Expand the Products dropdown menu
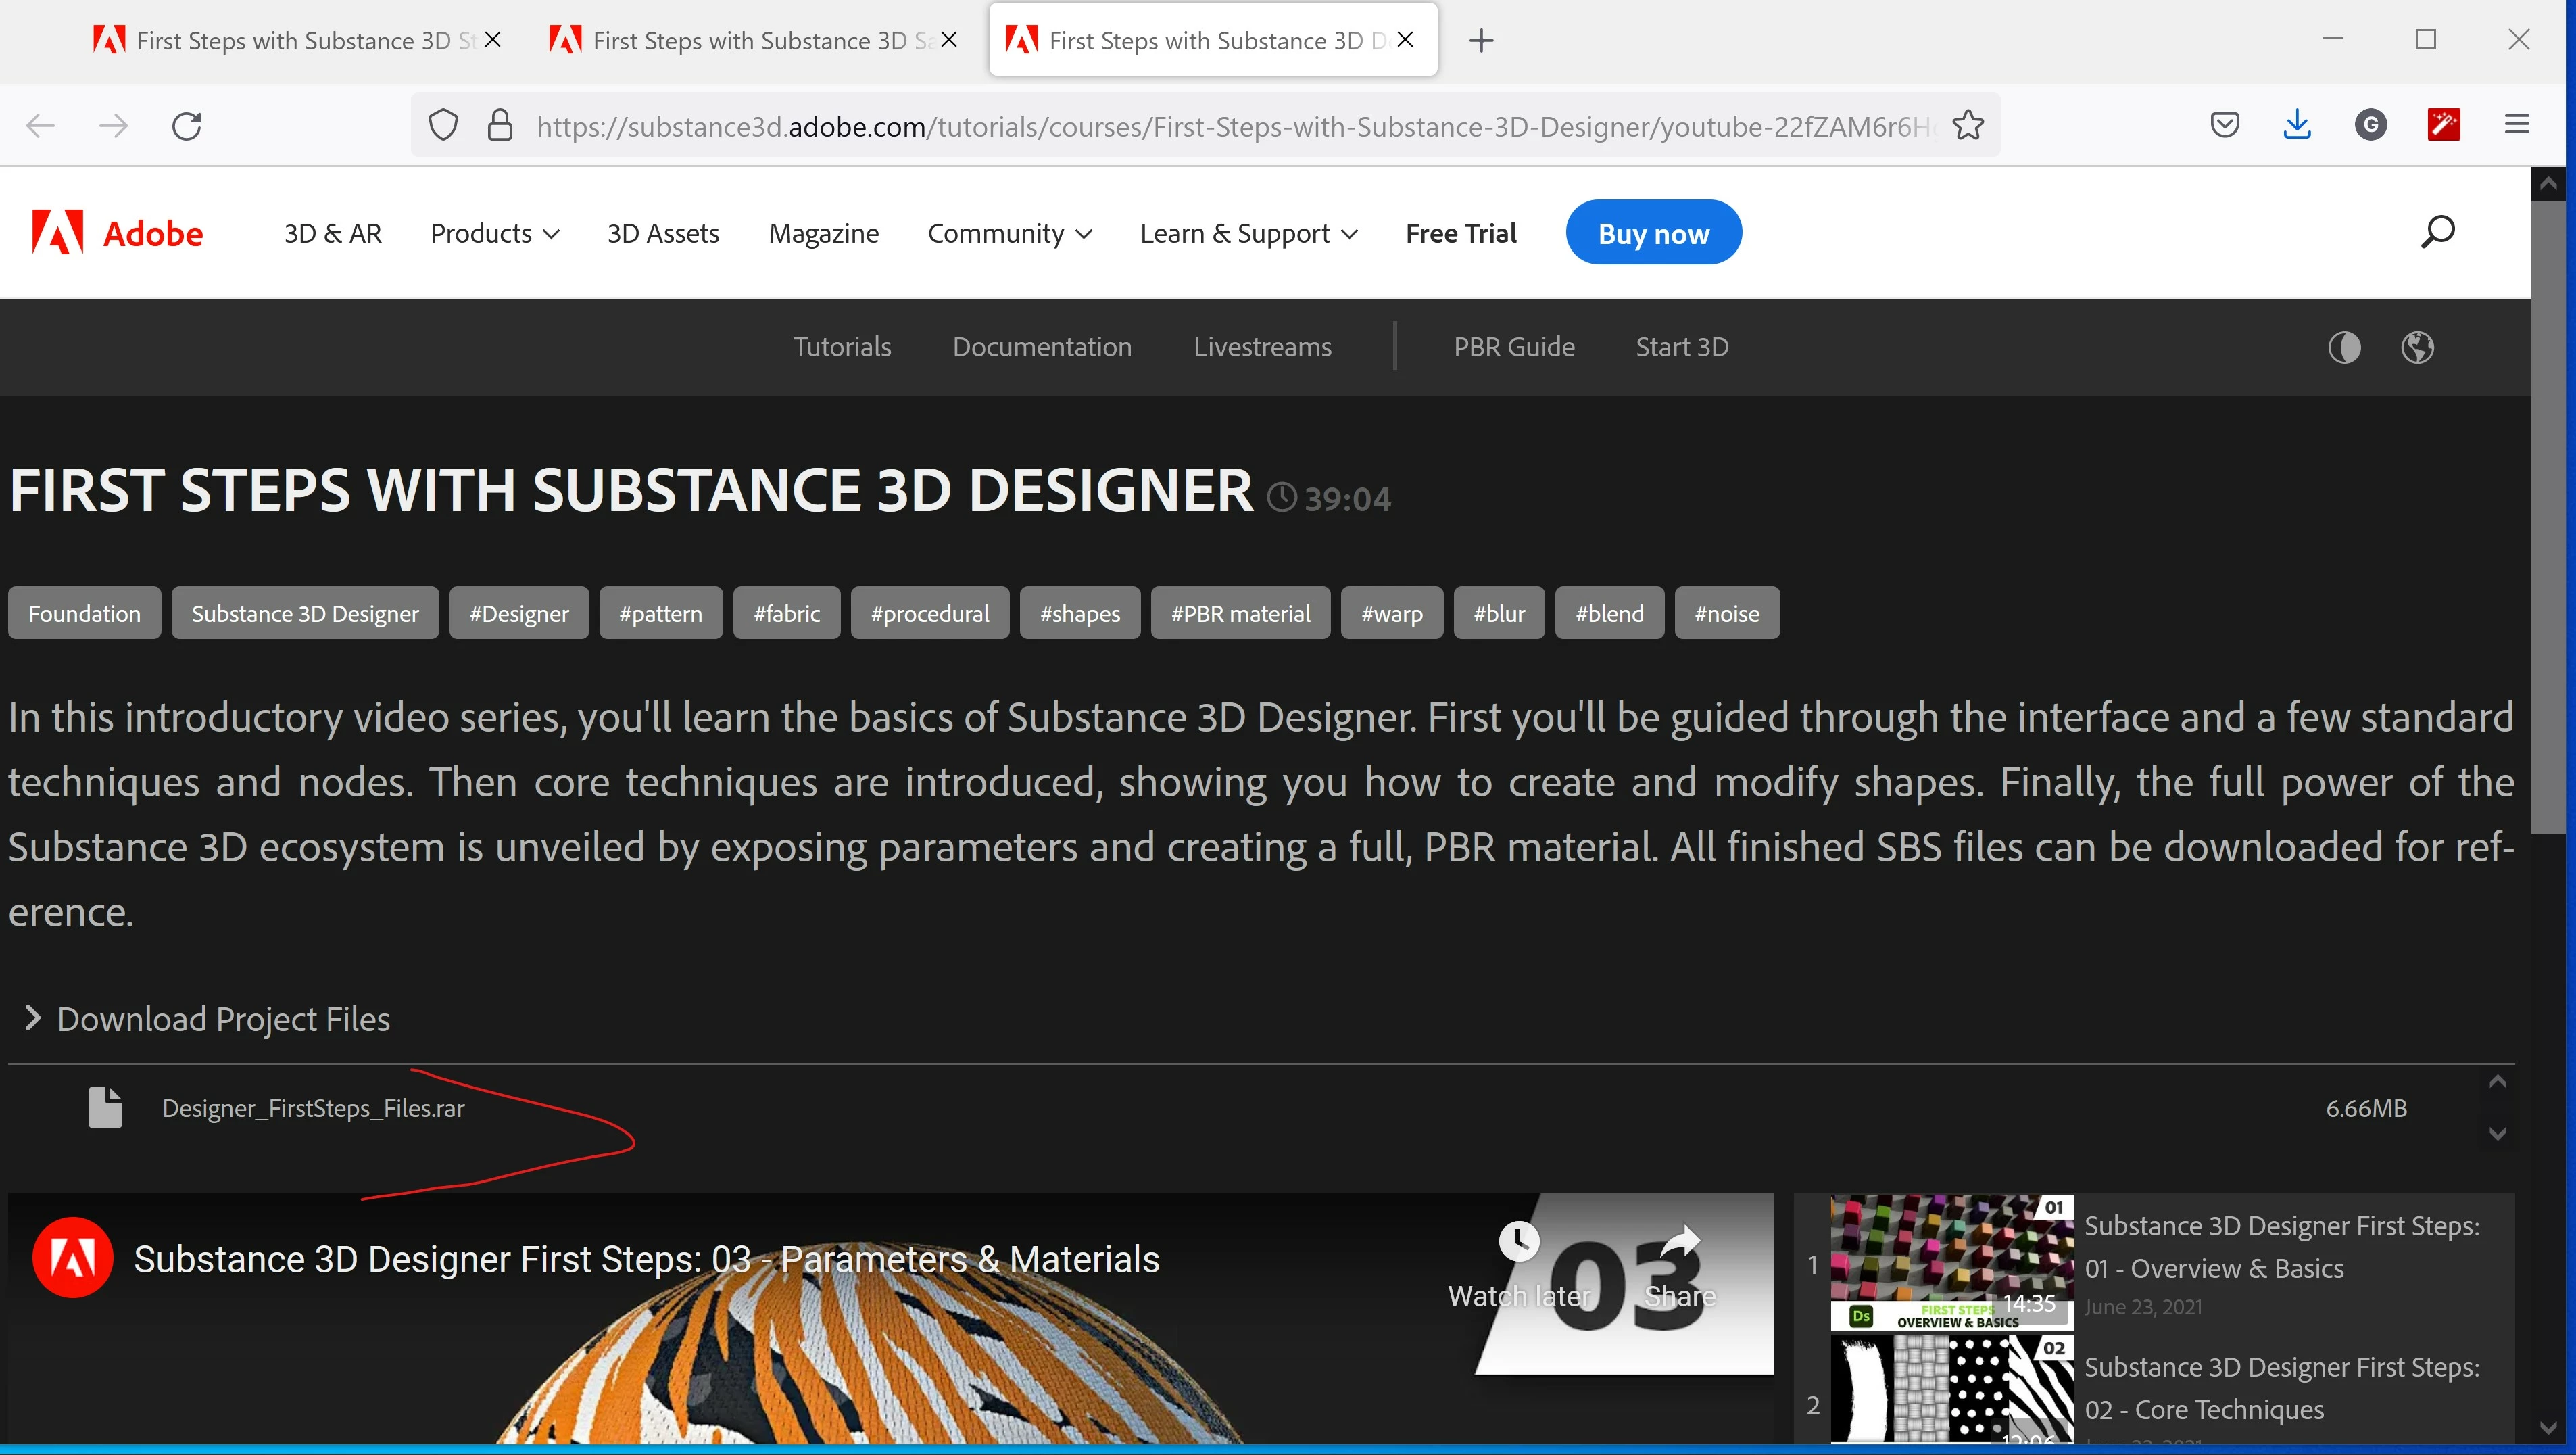This screenshot has height=1455, width=2576. tap(494, 233)
